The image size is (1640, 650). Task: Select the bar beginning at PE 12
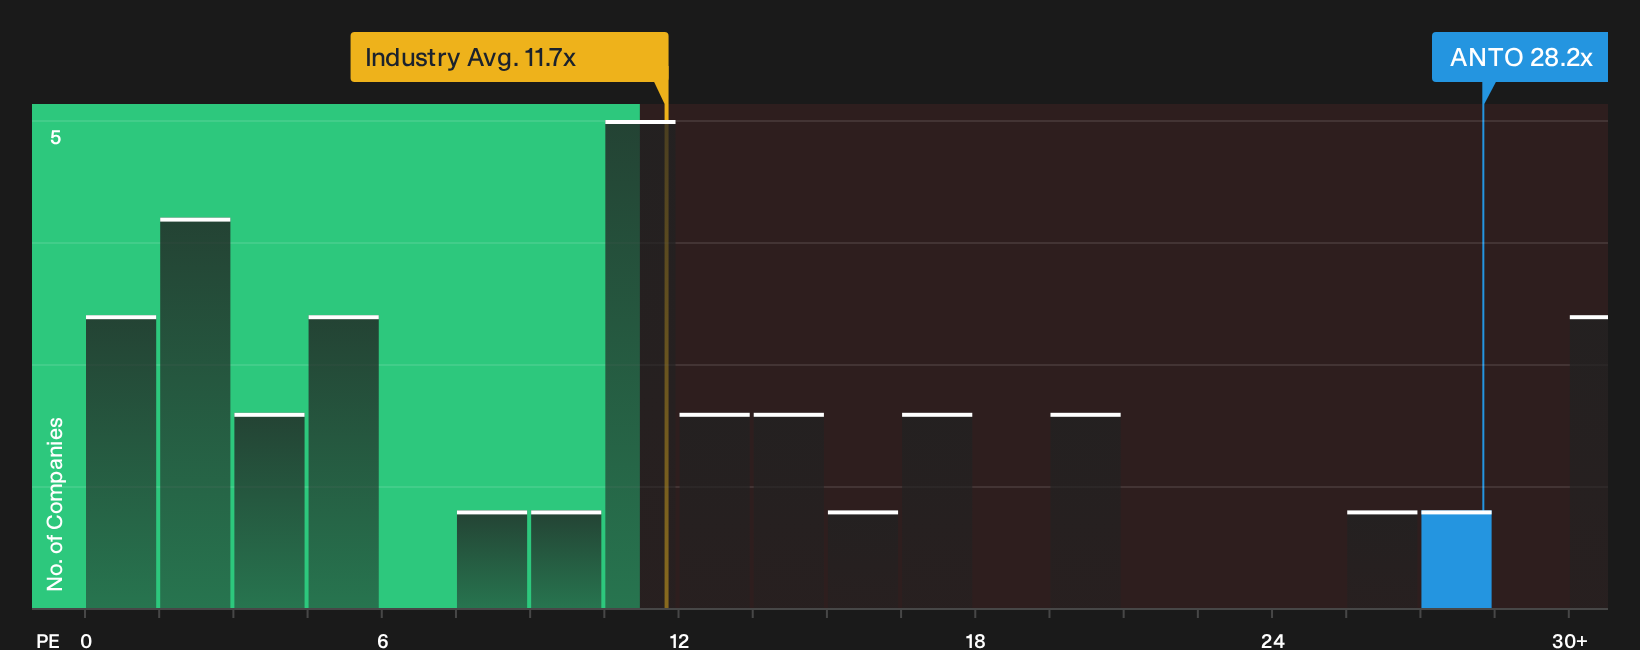point(714,511)
